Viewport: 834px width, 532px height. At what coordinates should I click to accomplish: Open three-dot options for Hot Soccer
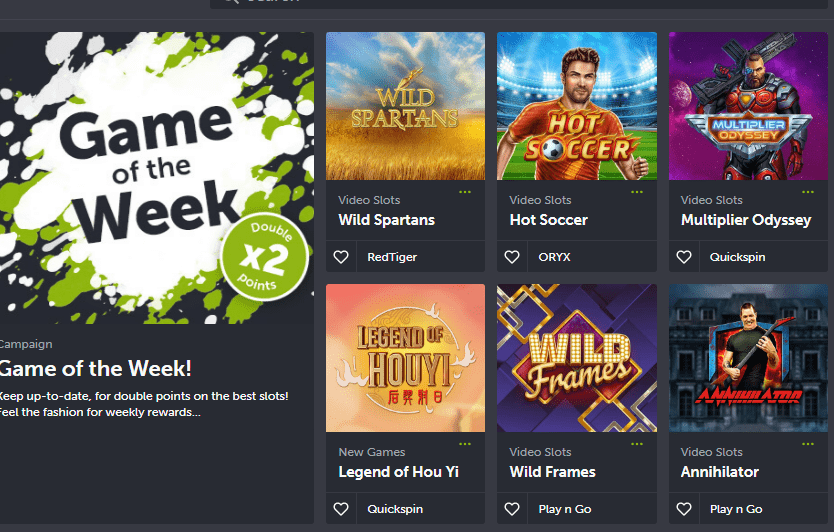(637, 192)
